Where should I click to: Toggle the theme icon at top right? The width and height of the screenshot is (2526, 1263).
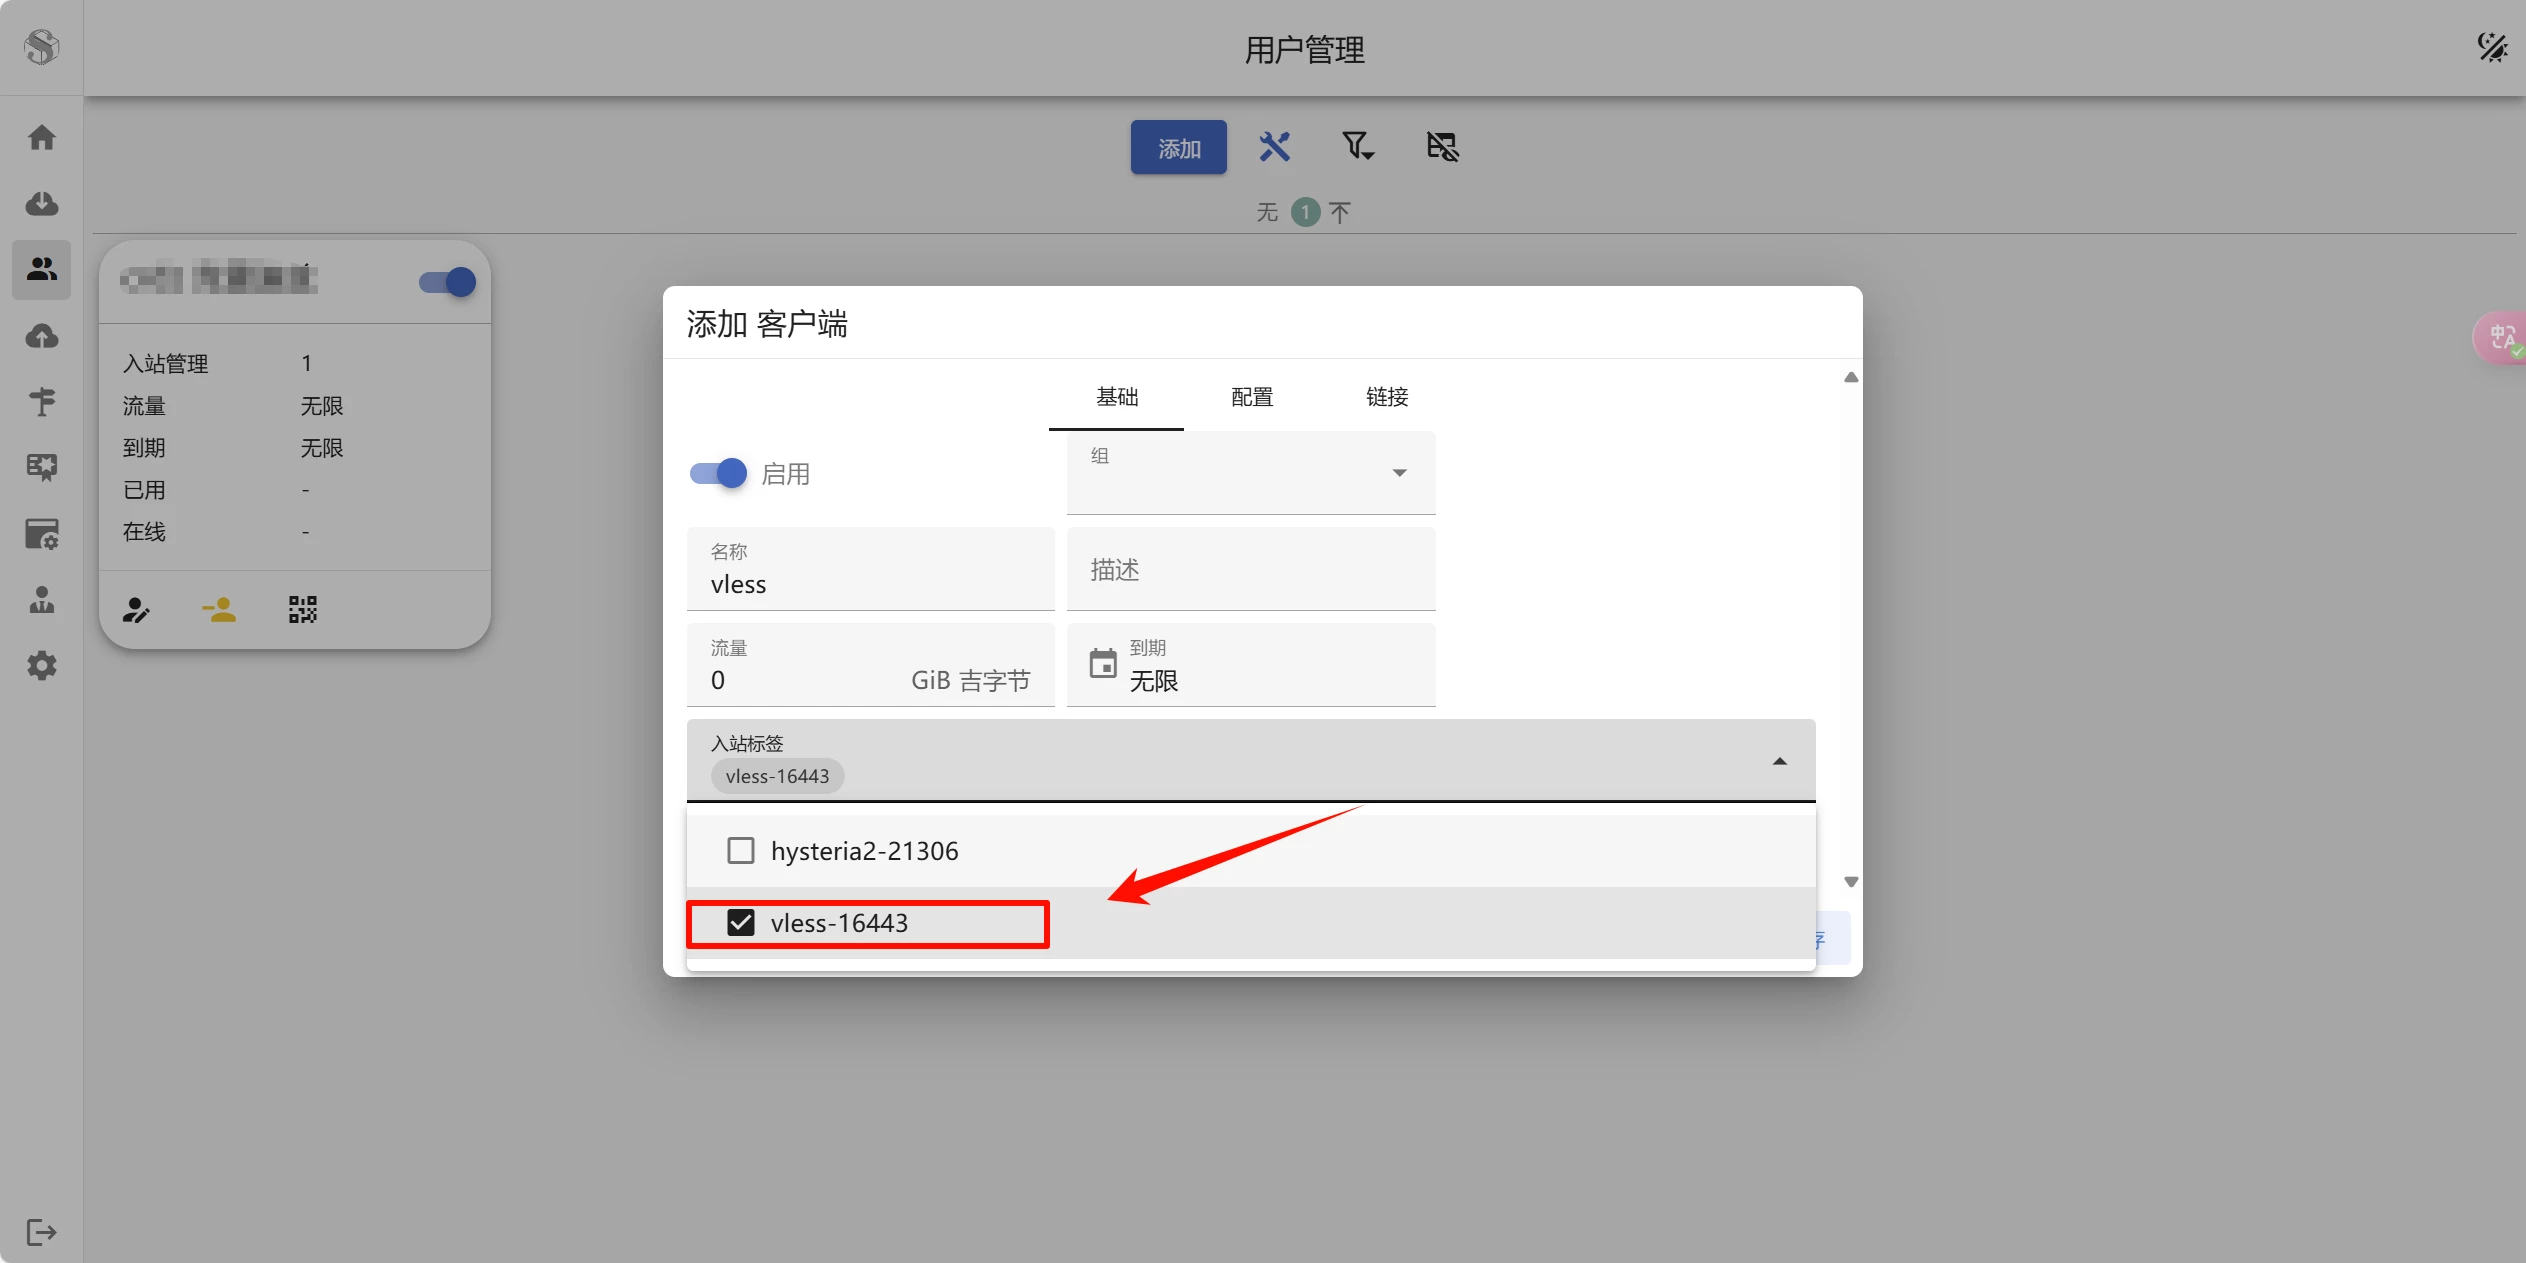pyautogui.click(x=2491, y=47)
